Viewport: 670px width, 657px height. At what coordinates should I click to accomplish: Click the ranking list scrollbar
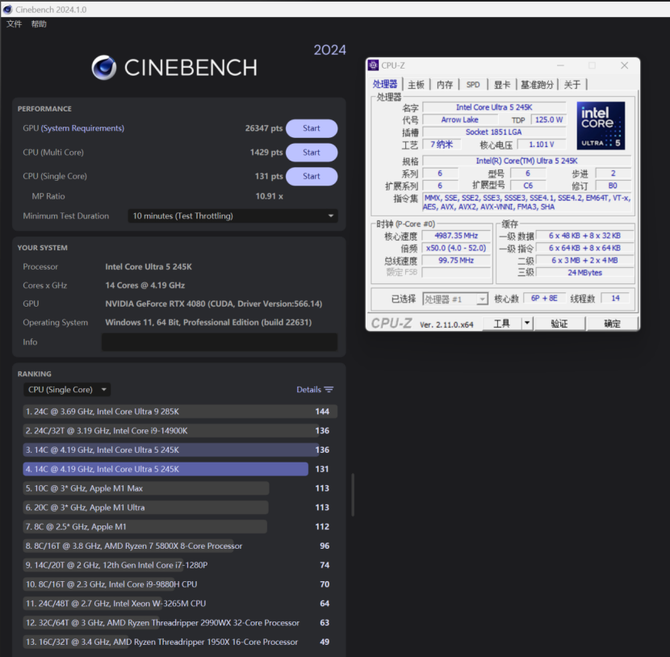click(x=353, y=495)
